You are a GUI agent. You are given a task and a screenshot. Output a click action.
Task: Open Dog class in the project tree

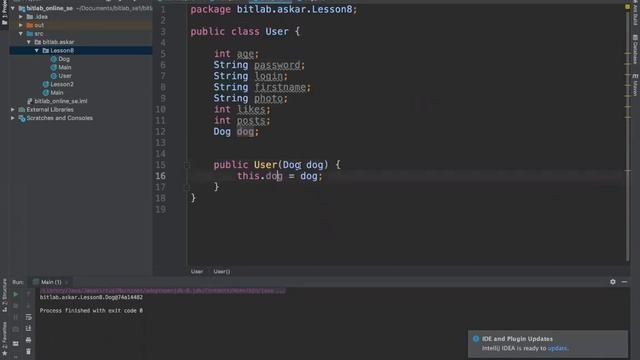(x=64, y=59)
